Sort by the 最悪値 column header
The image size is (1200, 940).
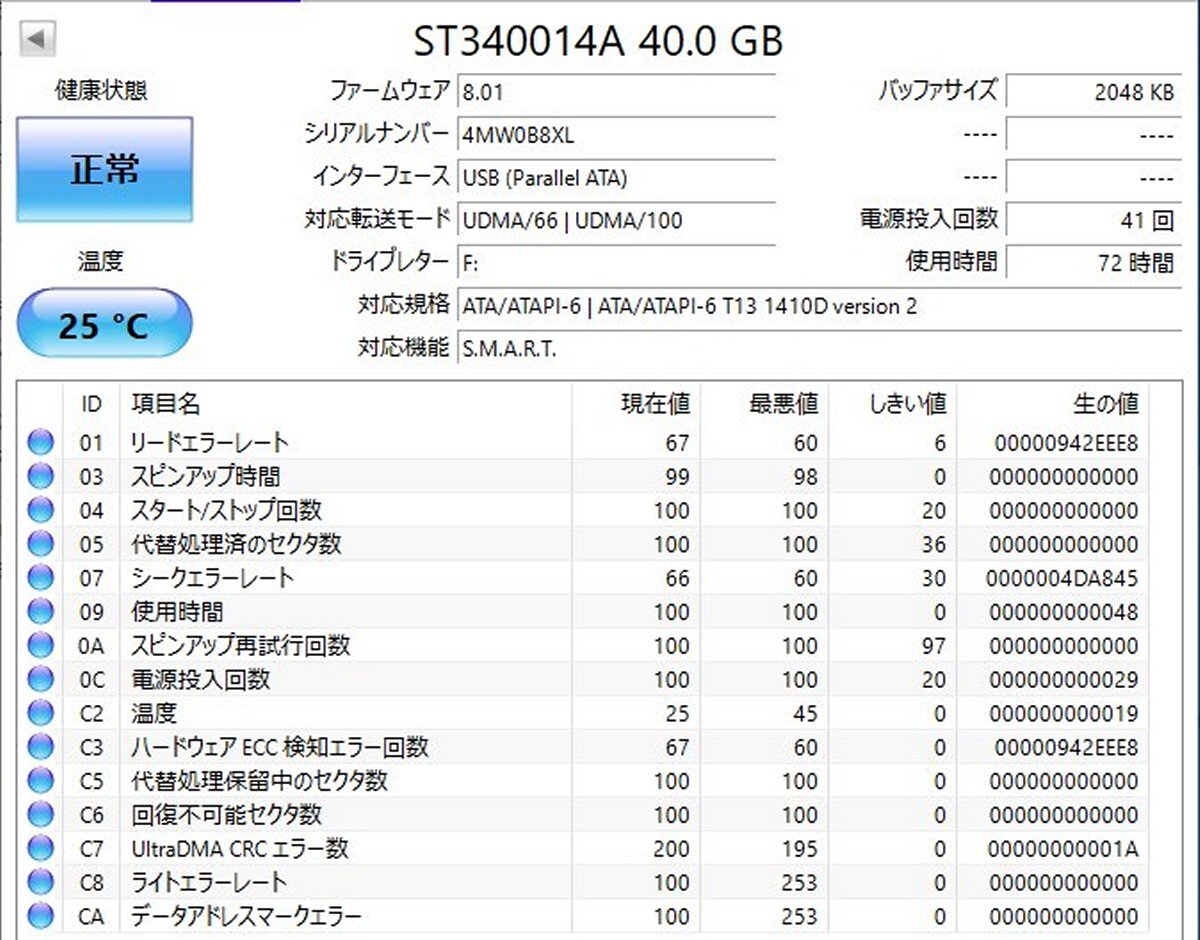tap(764, 404)
